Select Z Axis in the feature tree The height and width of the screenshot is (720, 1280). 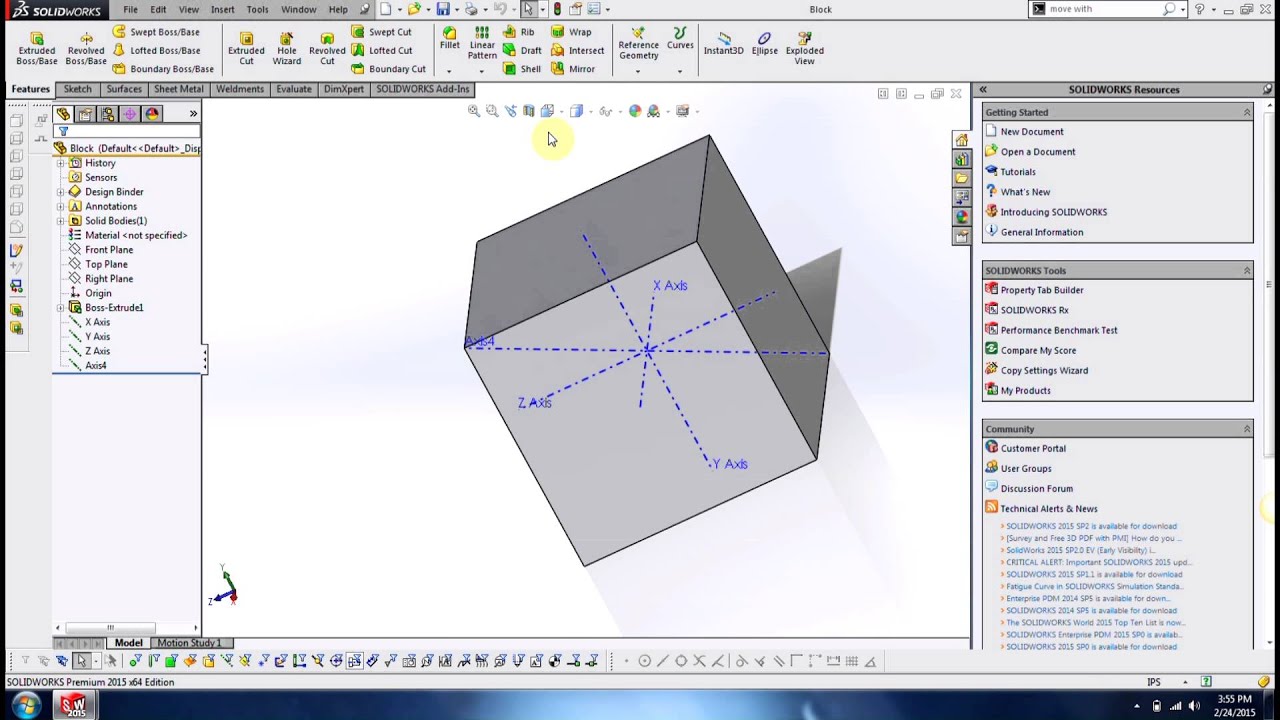98,351
